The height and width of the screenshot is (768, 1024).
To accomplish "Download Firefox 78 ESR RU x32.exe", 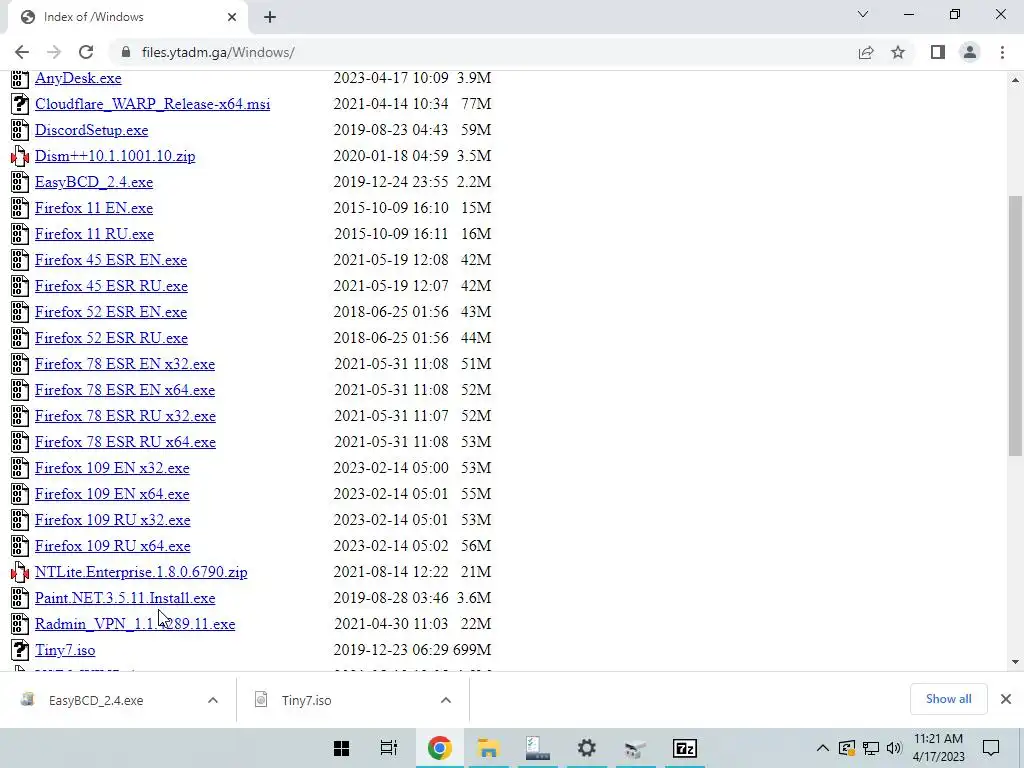I will pos(125,416).
